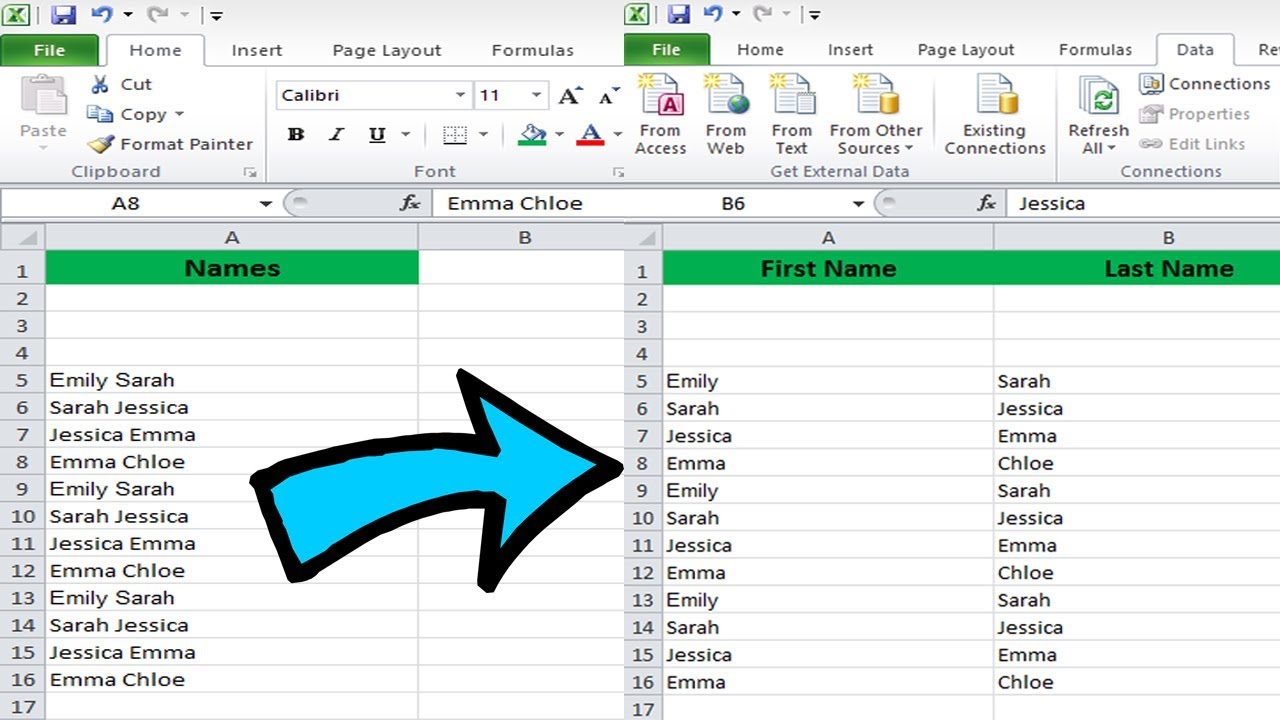
Task: Import data From Text
Action: [x=792, y=114]
